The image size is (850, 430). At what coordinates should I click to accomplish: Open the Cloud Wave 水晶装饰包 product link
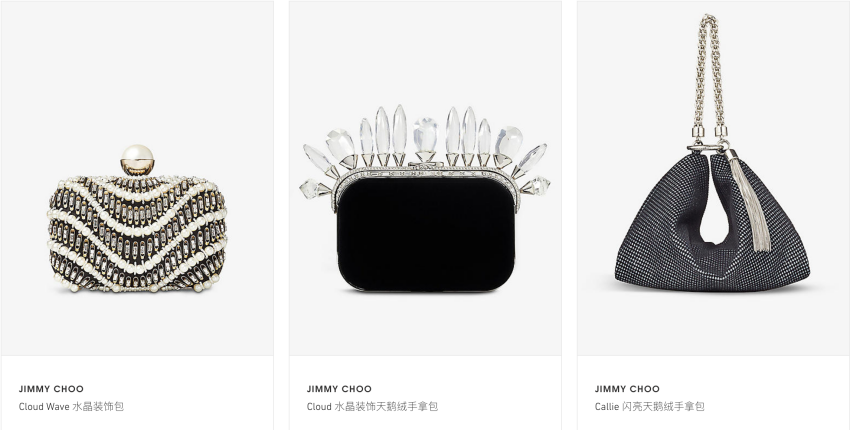[71, 406]
